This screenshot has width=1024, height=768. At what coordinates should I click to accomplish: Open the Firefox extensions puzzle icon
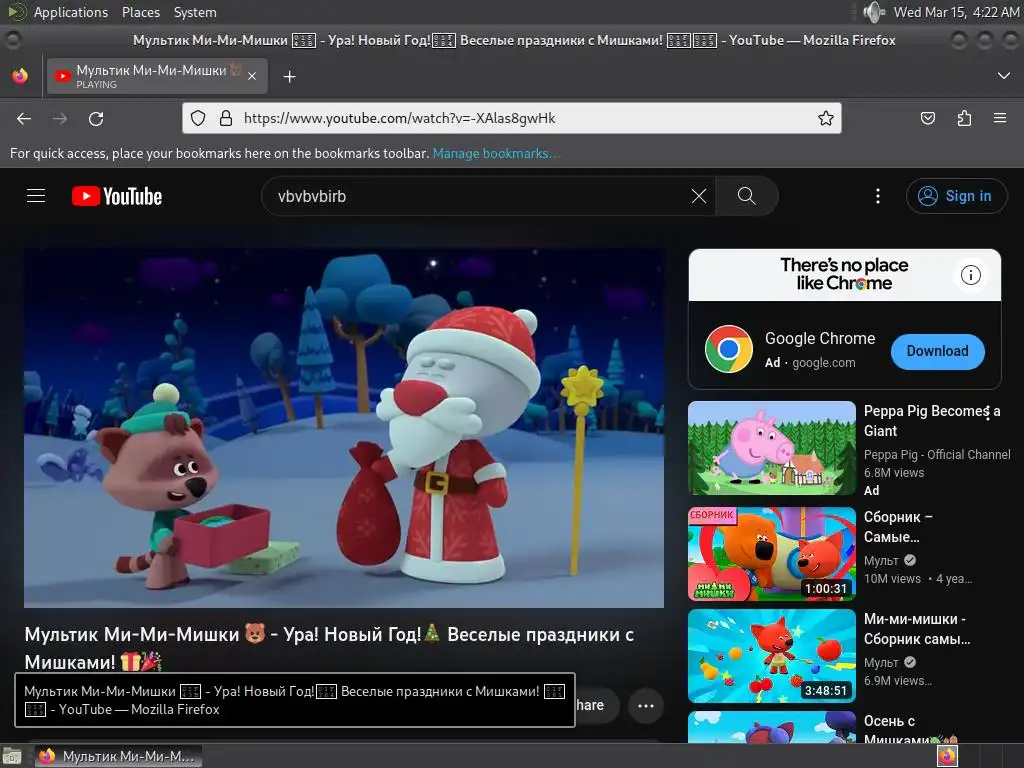point(964,118)
